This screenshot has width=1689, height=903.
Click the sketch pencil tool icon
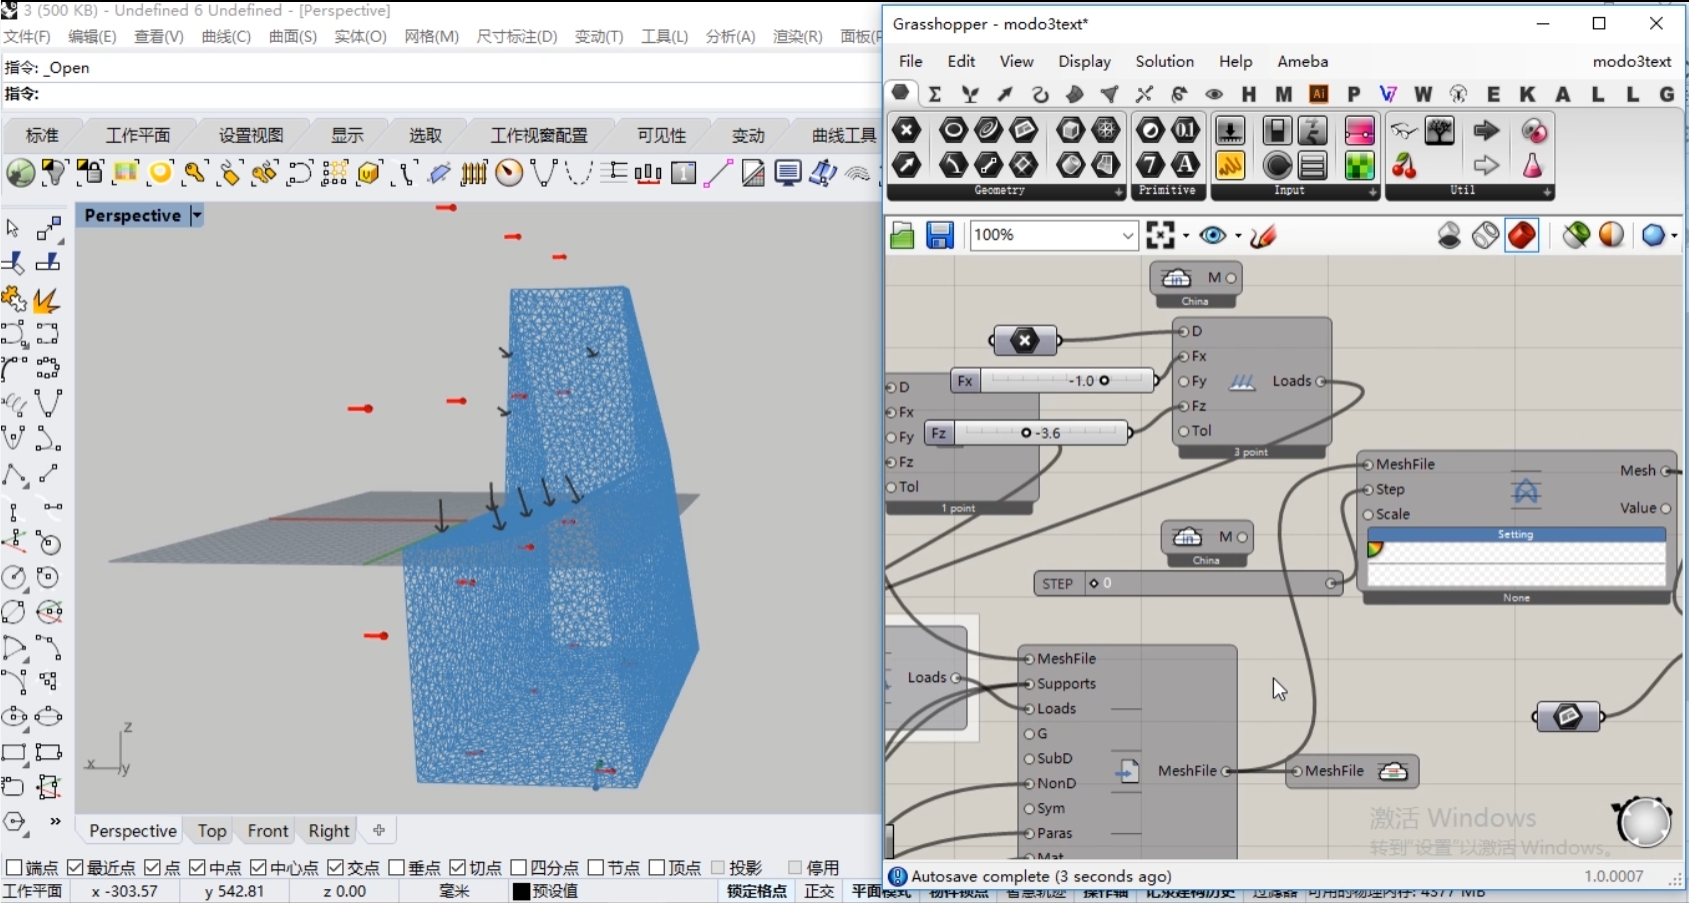(1263, 235)
